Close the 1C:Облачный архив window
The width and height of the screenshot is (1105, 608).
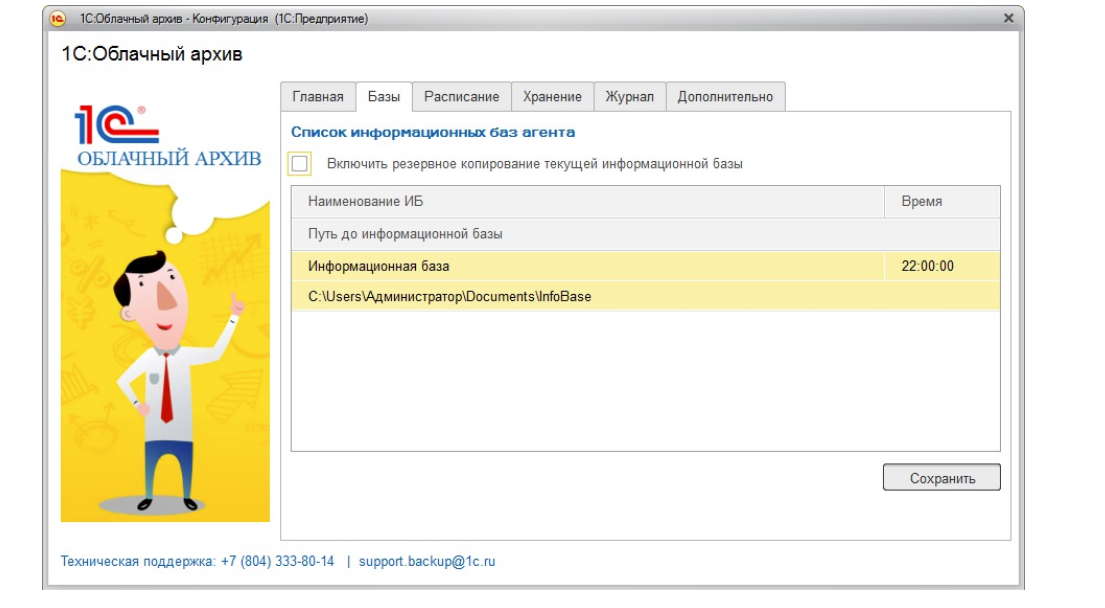pyautogui.click(x=1008, y=18)
